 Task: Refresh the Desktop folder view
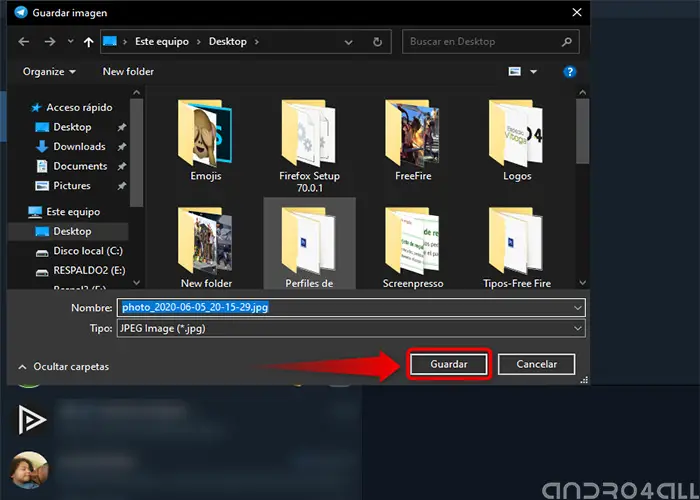[x=378, y=42]
